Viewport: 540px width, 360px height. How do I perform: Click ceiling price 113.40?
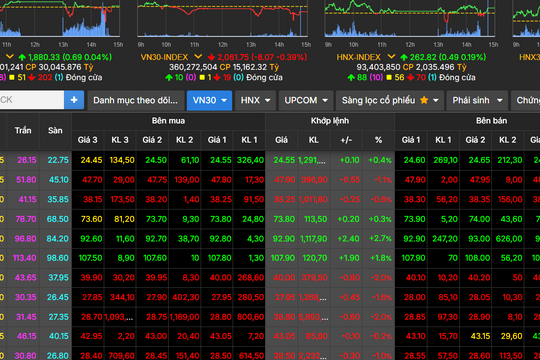click(24, 258)
